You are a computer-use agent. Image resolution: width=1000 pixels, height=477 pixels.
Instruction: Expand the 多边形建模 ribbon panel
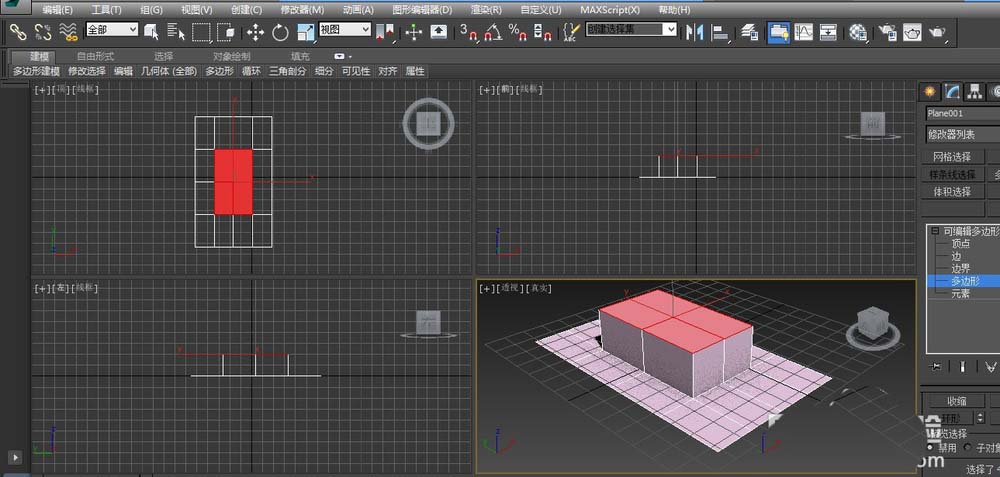click(36, 71)
